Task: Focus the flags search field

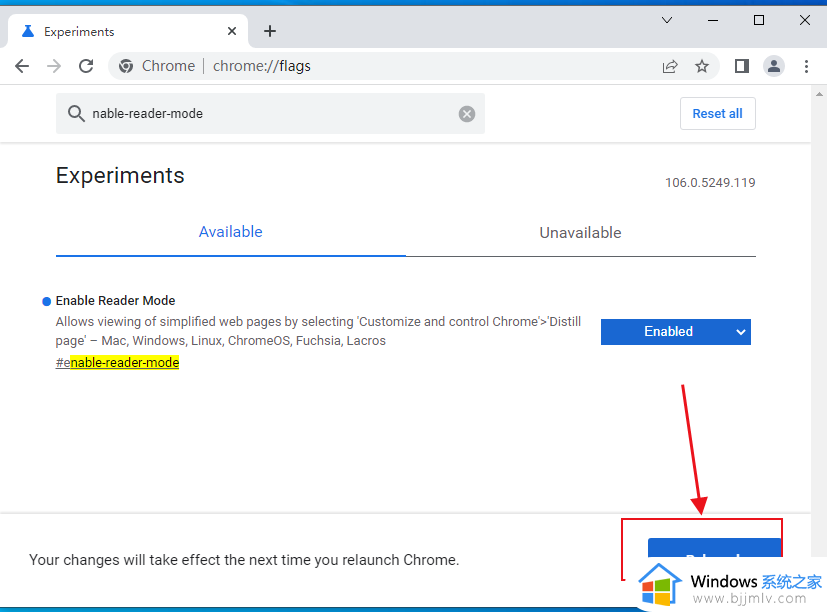Action: pyautogui.click(x=270, y=113)
